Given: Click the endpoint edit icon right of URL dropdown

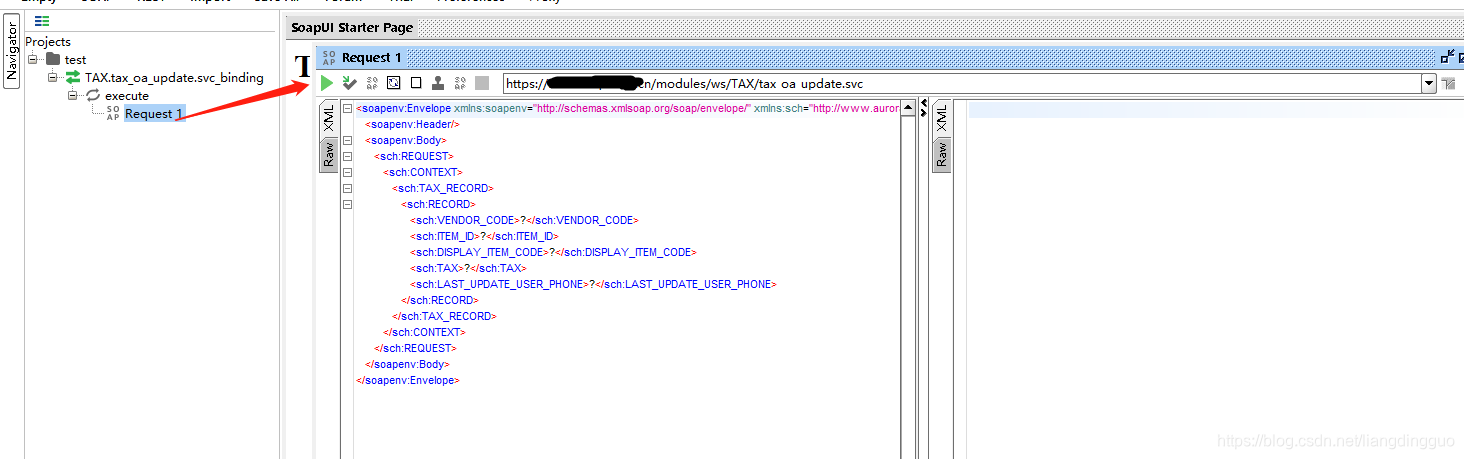Looking at the screenshot, I should coord(1448,84).
